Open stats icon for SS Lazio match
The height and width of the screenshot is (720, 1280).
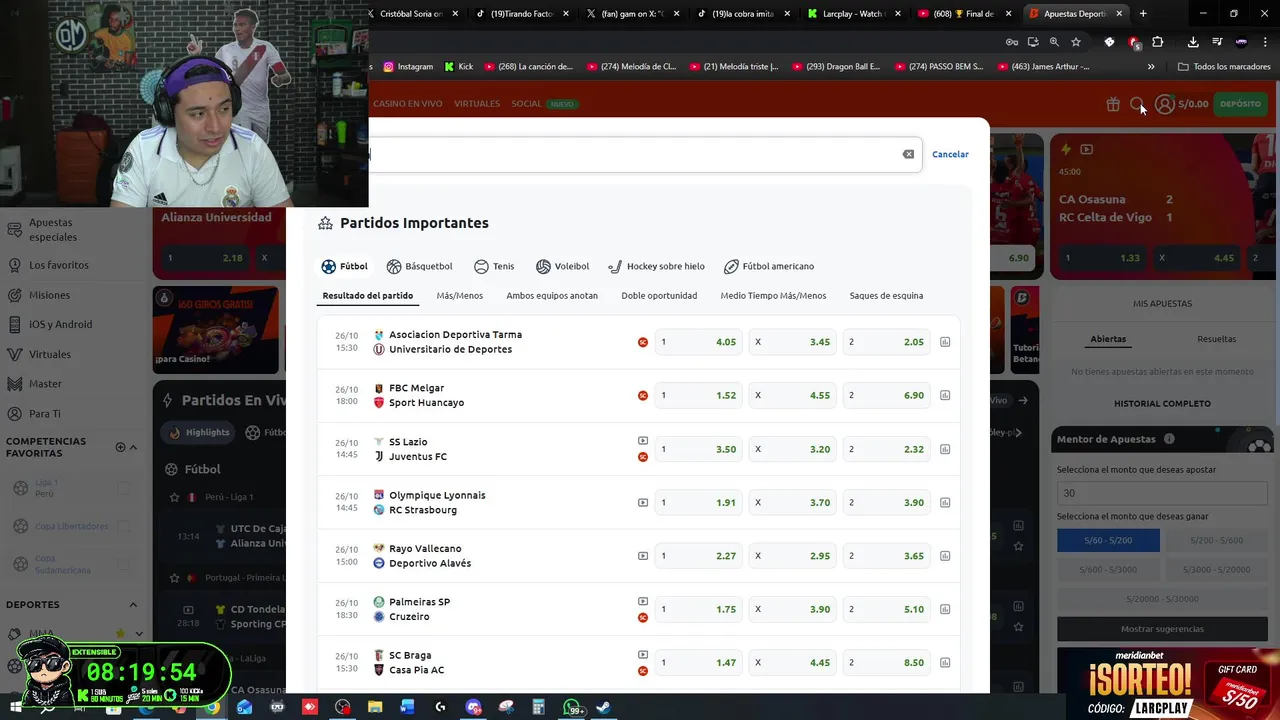(x=945, y=449)
